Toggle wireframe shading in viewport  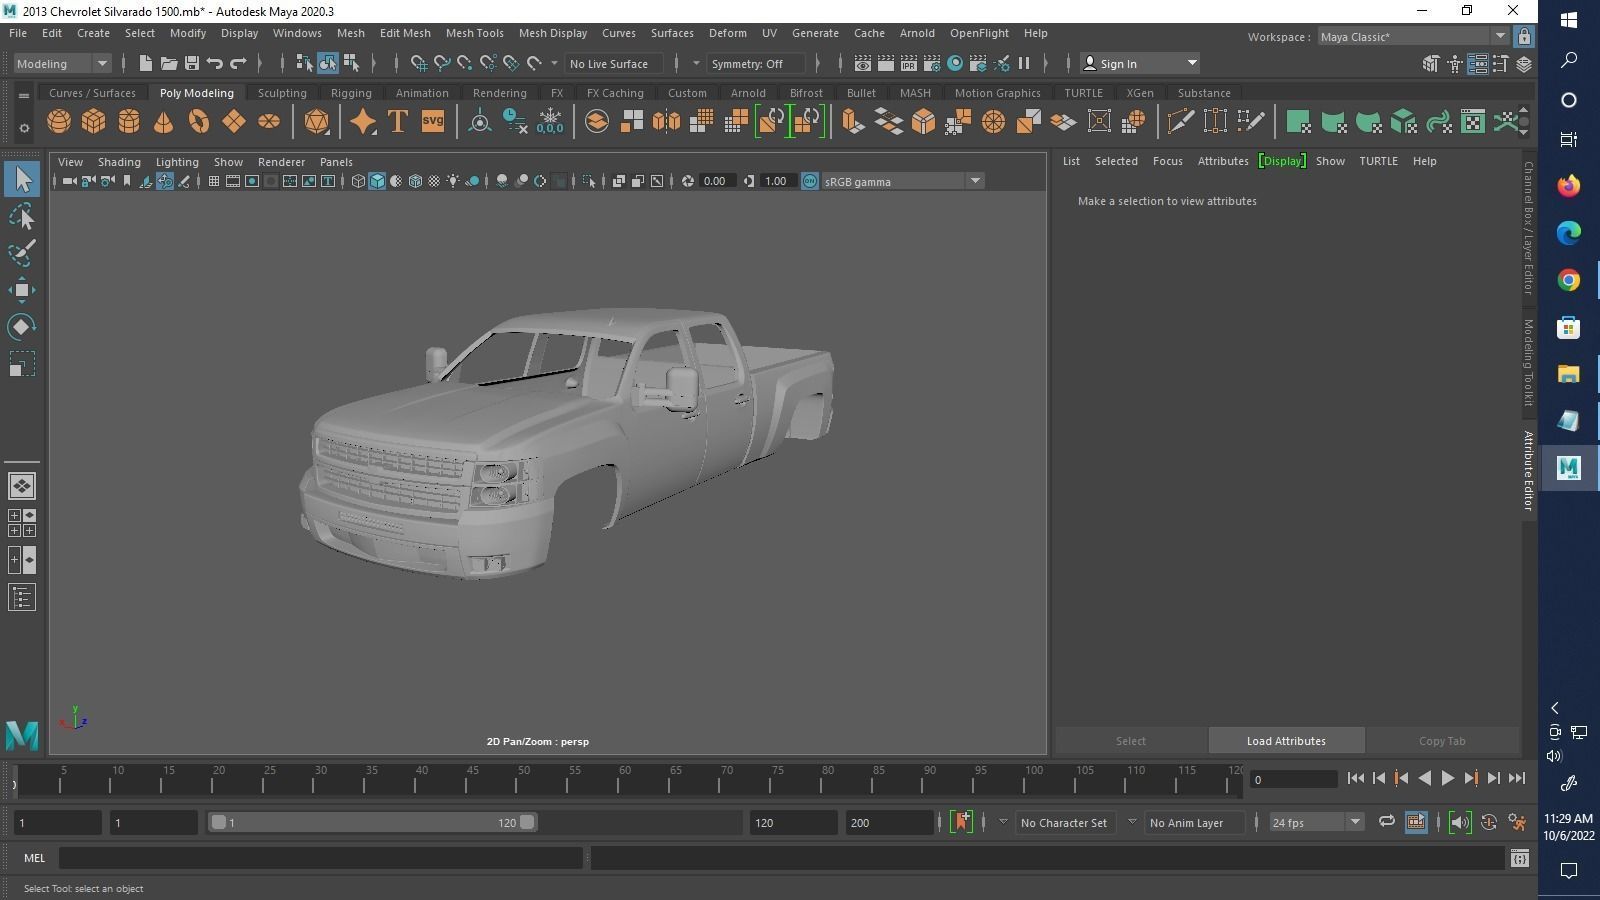click(x=358, y=181)
